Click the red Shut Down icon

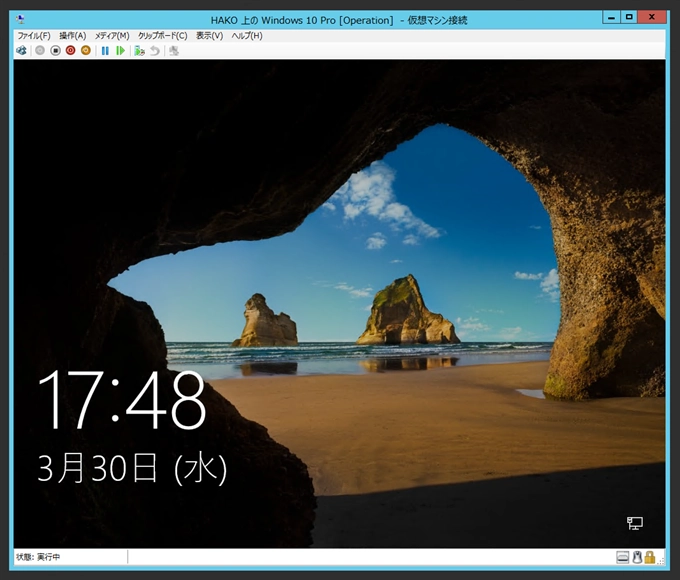70,51
